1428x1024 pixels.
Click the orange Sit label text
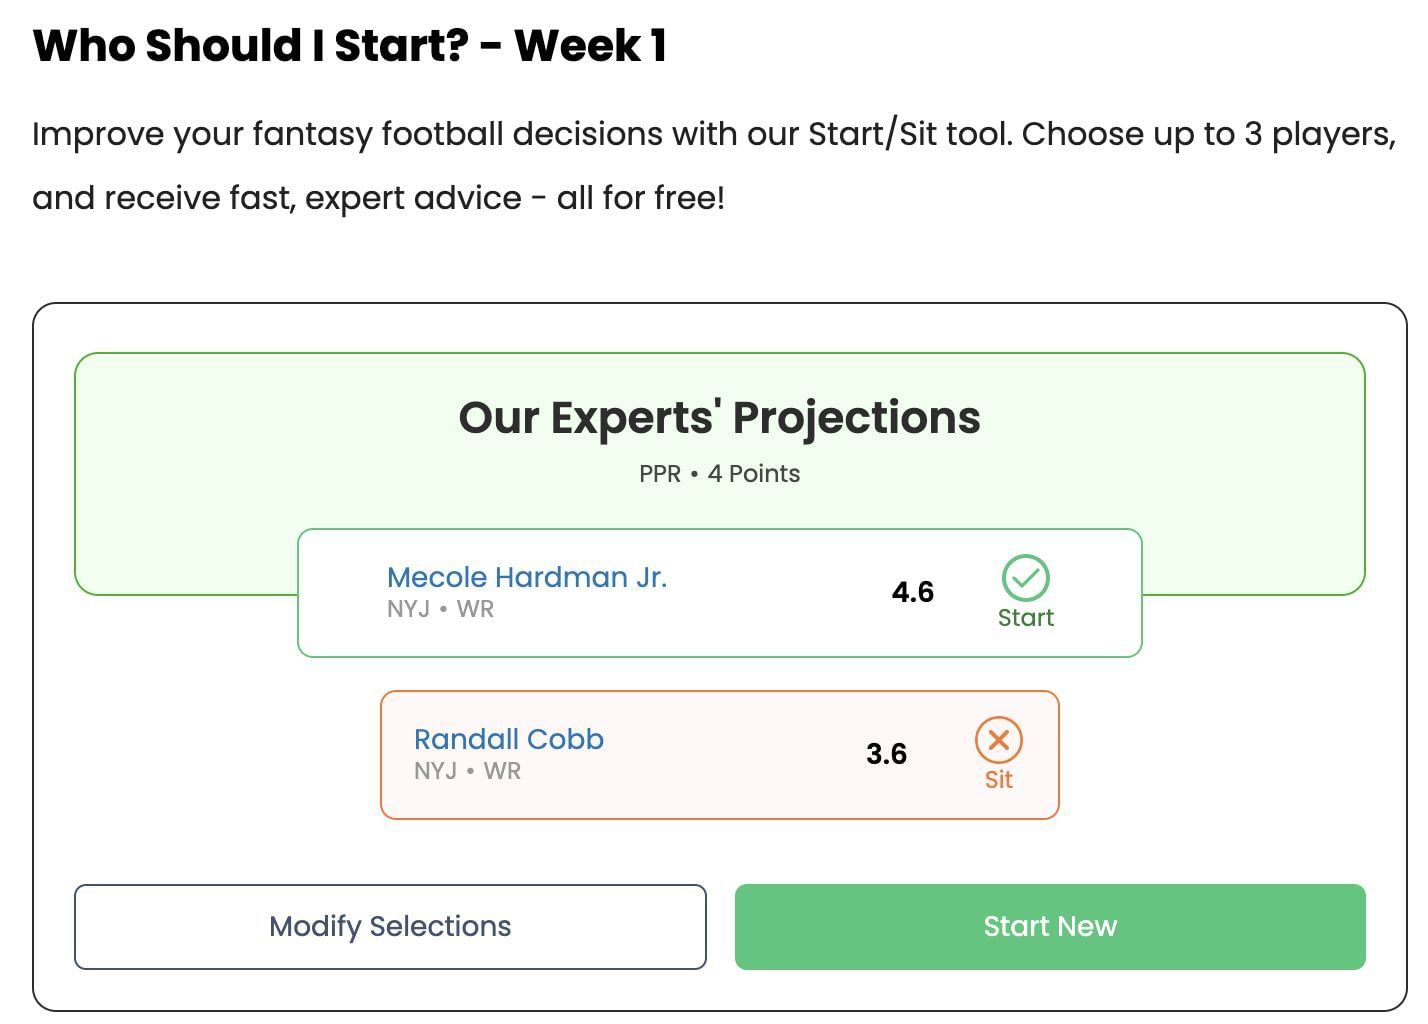pos(998,780)
